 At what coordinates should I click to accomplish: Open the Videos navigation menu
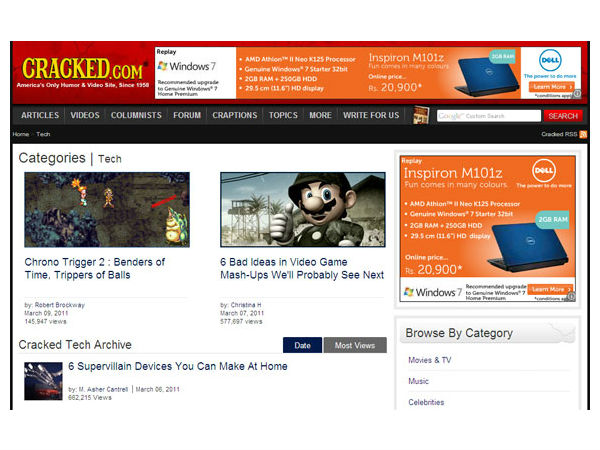85,115
